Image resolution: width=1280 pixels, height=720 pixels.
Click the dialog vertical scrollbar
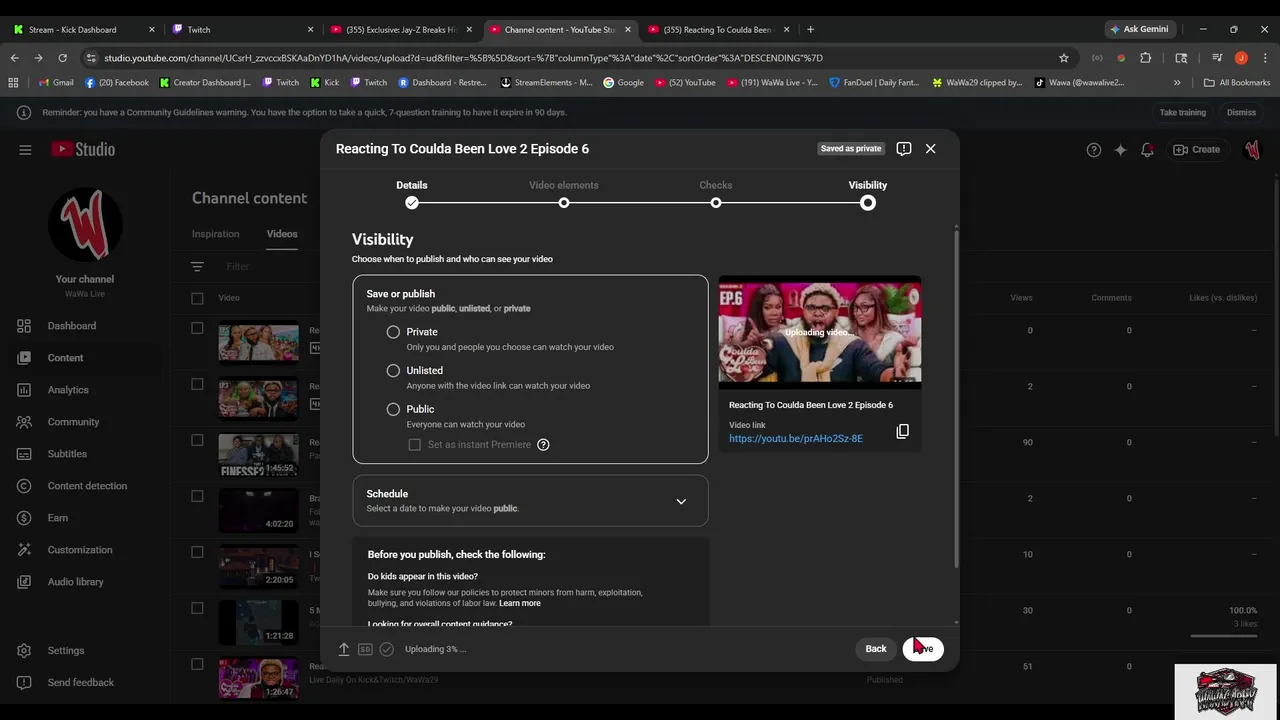(x=957, y=400)
